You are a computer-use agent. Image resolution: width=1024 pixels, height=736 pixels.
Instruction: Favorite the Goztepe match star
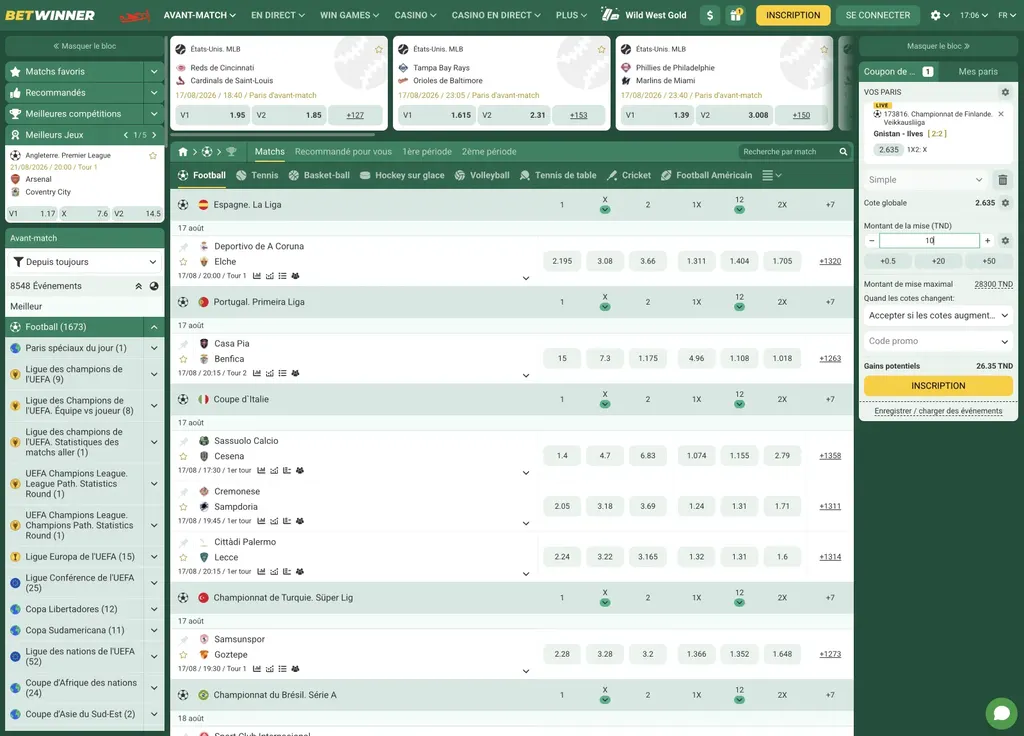(x=184, y=654)
